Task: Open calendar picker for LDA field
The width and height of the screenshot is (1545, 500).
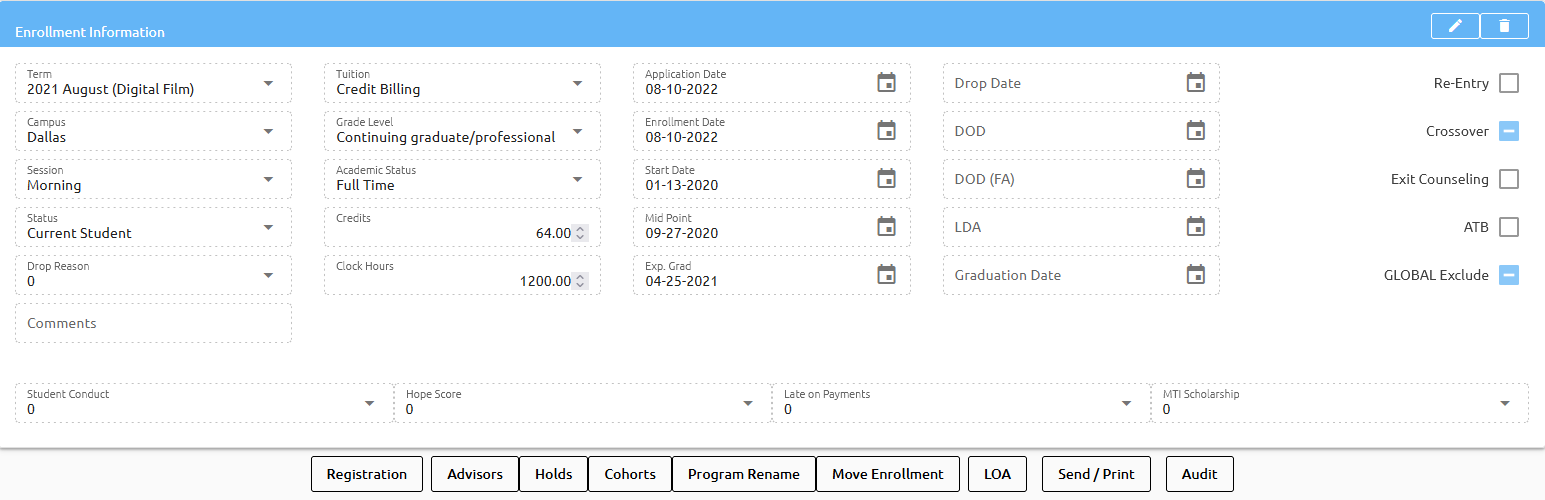Action: pyautogui.click(x=1195, y=226)
